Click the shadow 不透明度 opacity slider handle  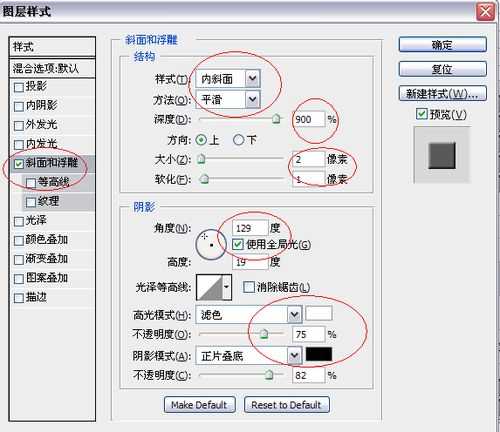point(269,375)
